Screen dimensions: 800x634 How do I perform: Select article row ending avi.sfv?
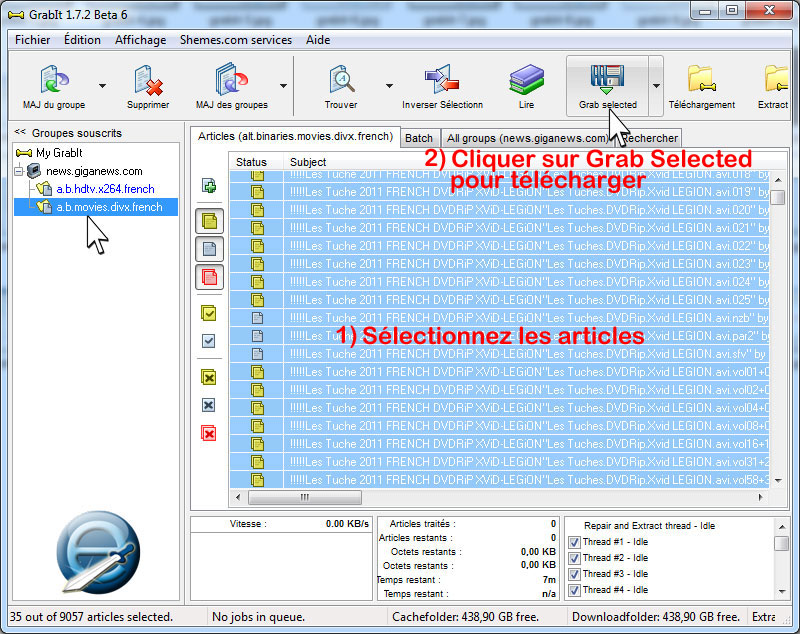(499, 354)
